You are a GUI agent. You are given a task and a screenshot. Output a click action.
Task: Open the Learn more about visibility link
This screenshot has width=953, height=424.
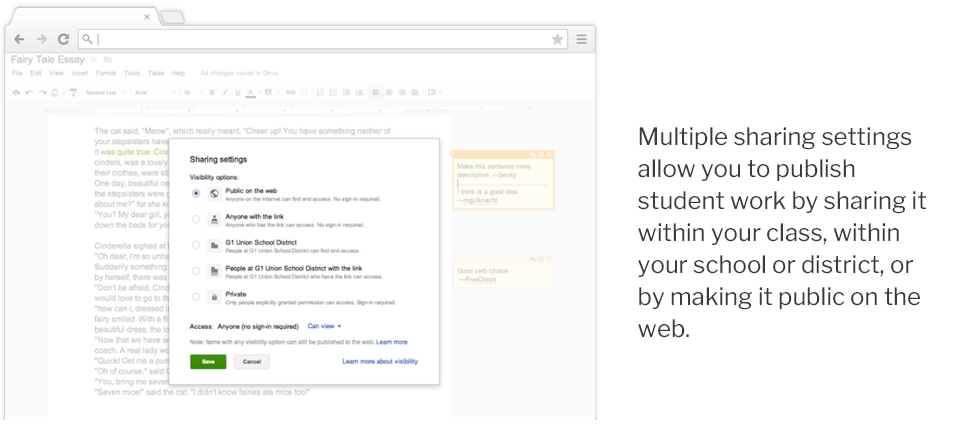(379, 362)
